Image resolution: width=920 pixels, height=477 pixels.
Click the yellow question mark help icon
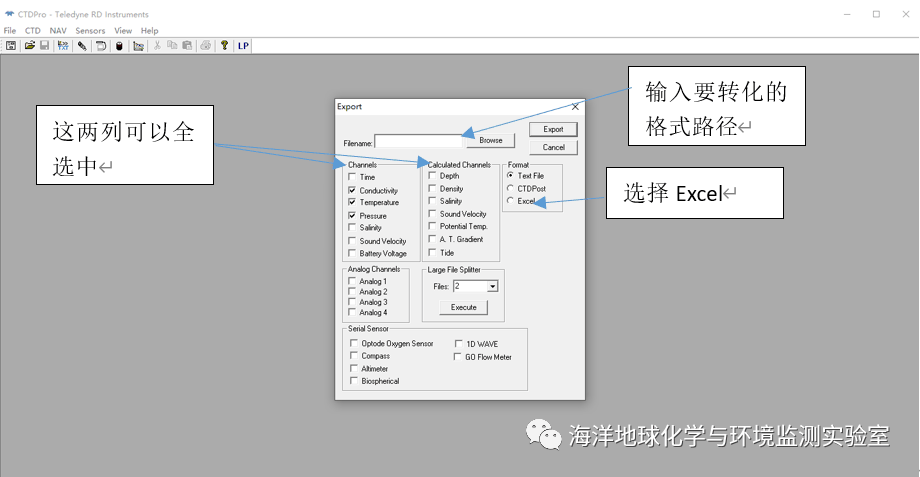click(224, 45)
